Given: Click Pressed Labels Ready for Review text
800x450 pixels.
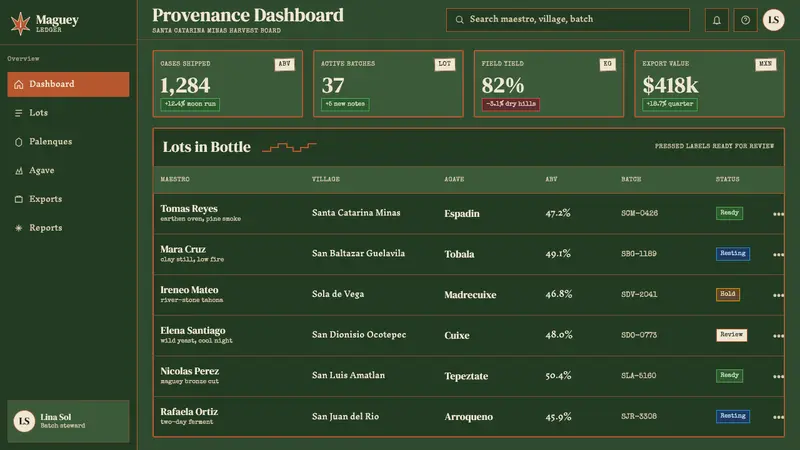Looking at the screenshot, I should [x=714, y=146].
